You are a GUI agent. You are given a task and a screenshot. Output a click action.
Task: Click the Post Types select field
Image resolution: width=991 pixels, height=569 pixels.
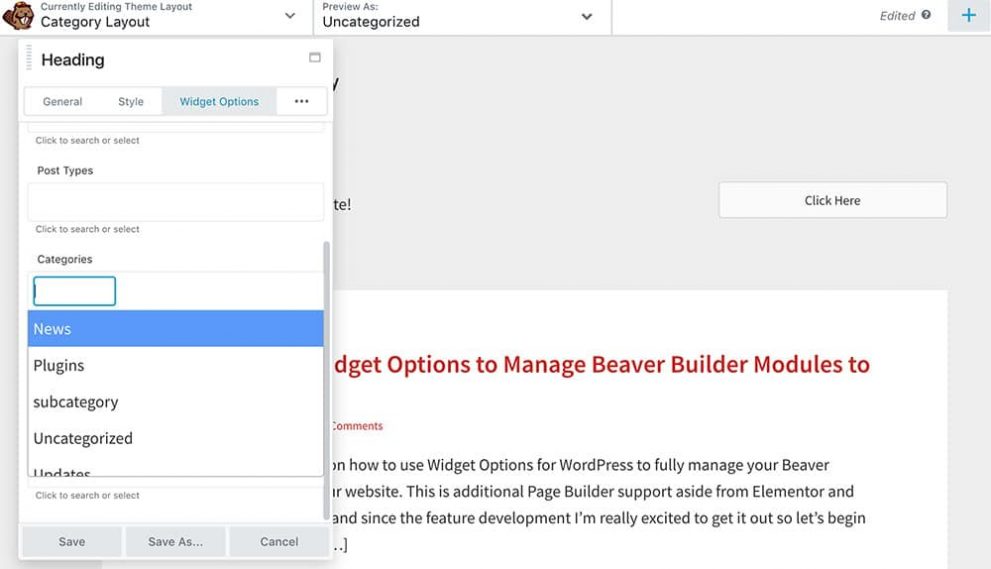[x=176, y=202]
